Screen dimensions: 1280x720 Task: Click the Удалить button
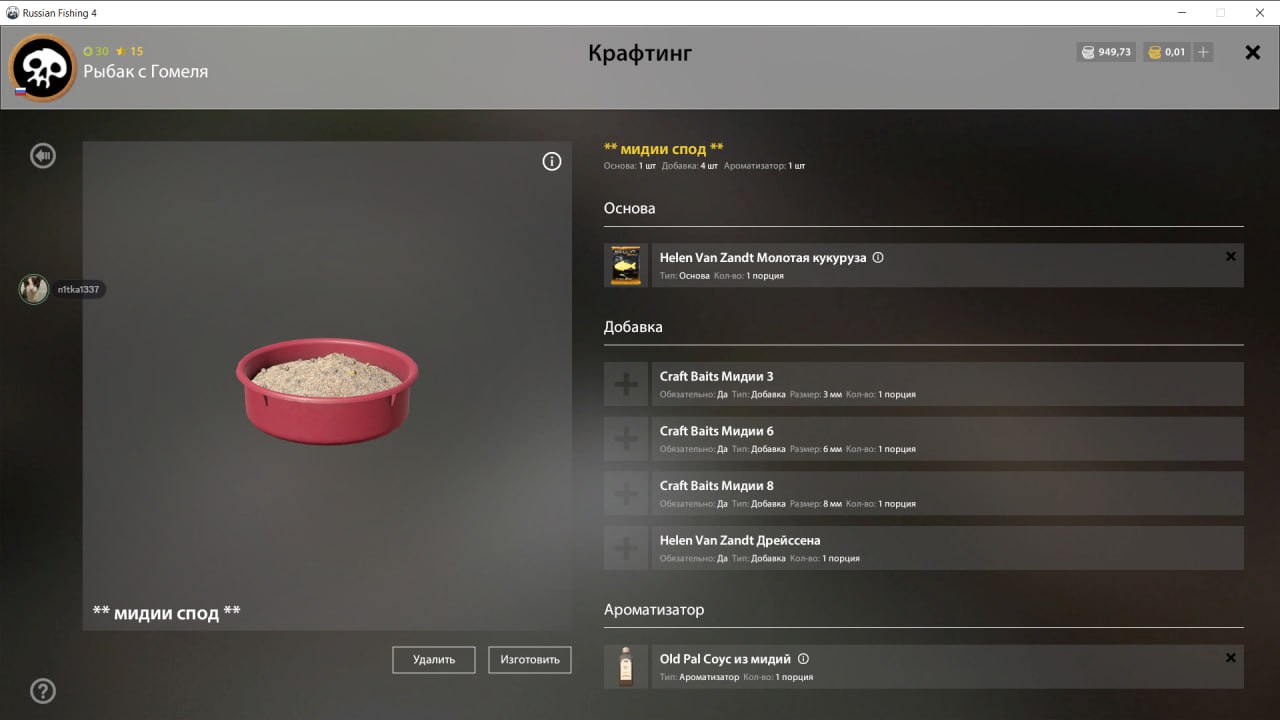(x=434, y=659)
